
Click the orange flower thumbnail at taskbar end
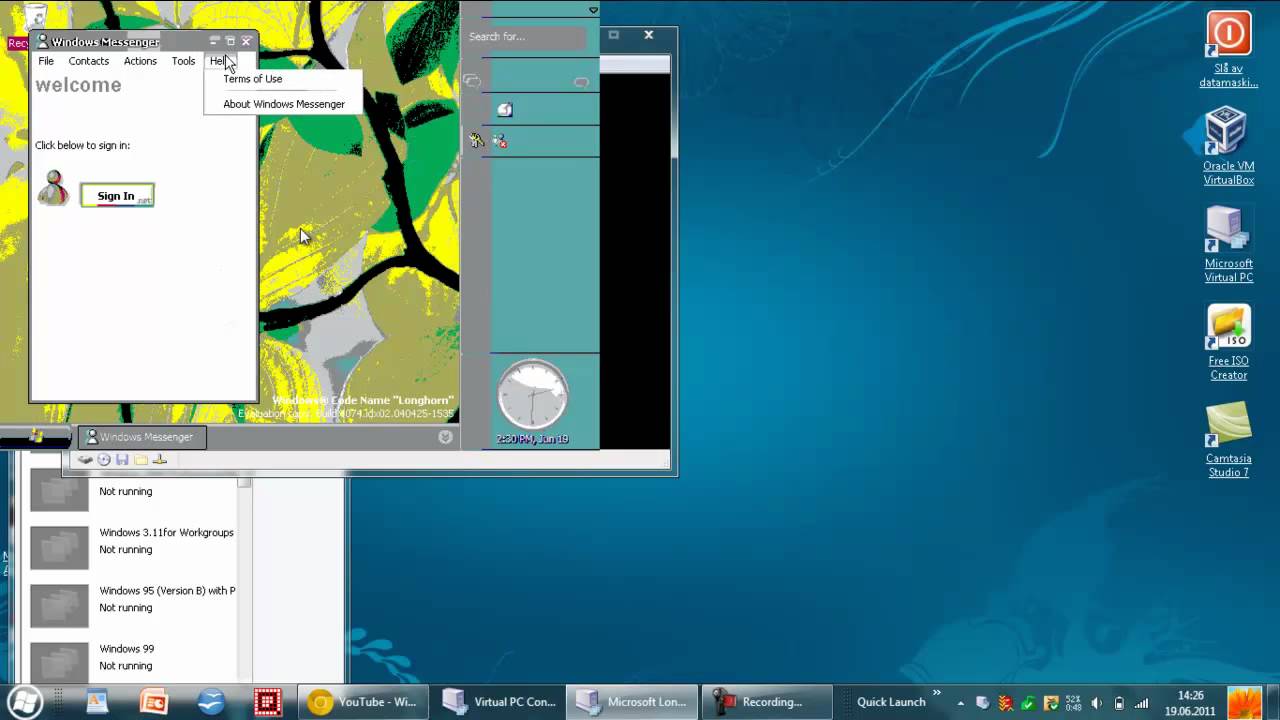(x=1245, y=702)
